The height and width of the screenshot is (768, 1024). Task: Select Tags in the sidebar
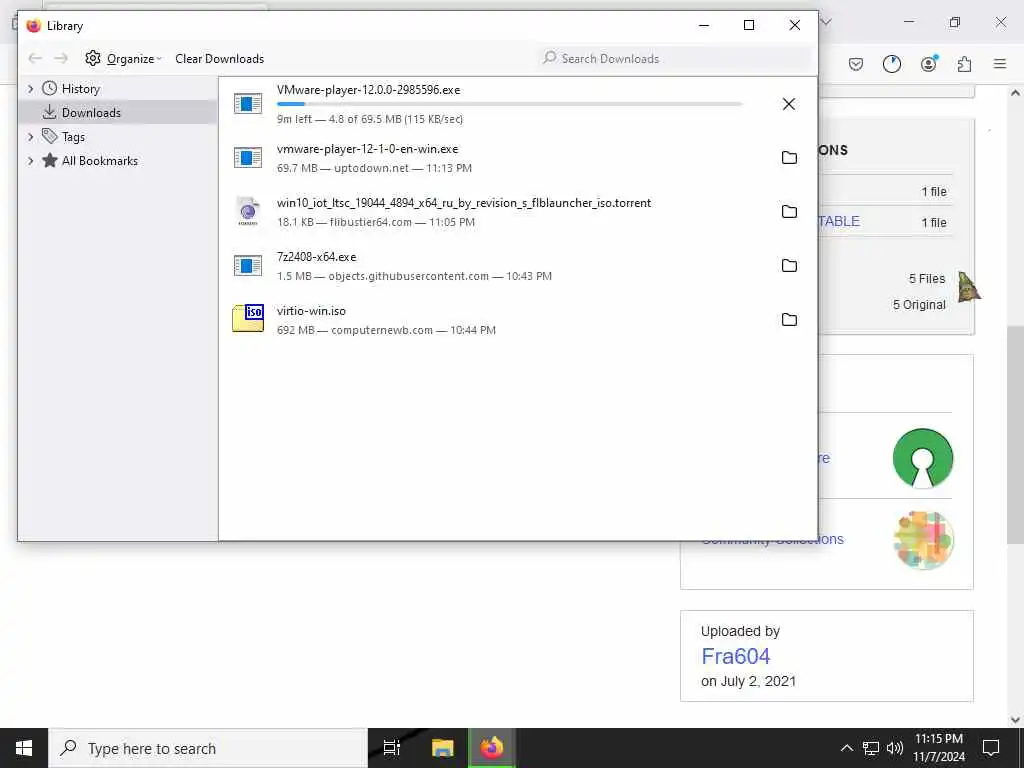(73, 137)
